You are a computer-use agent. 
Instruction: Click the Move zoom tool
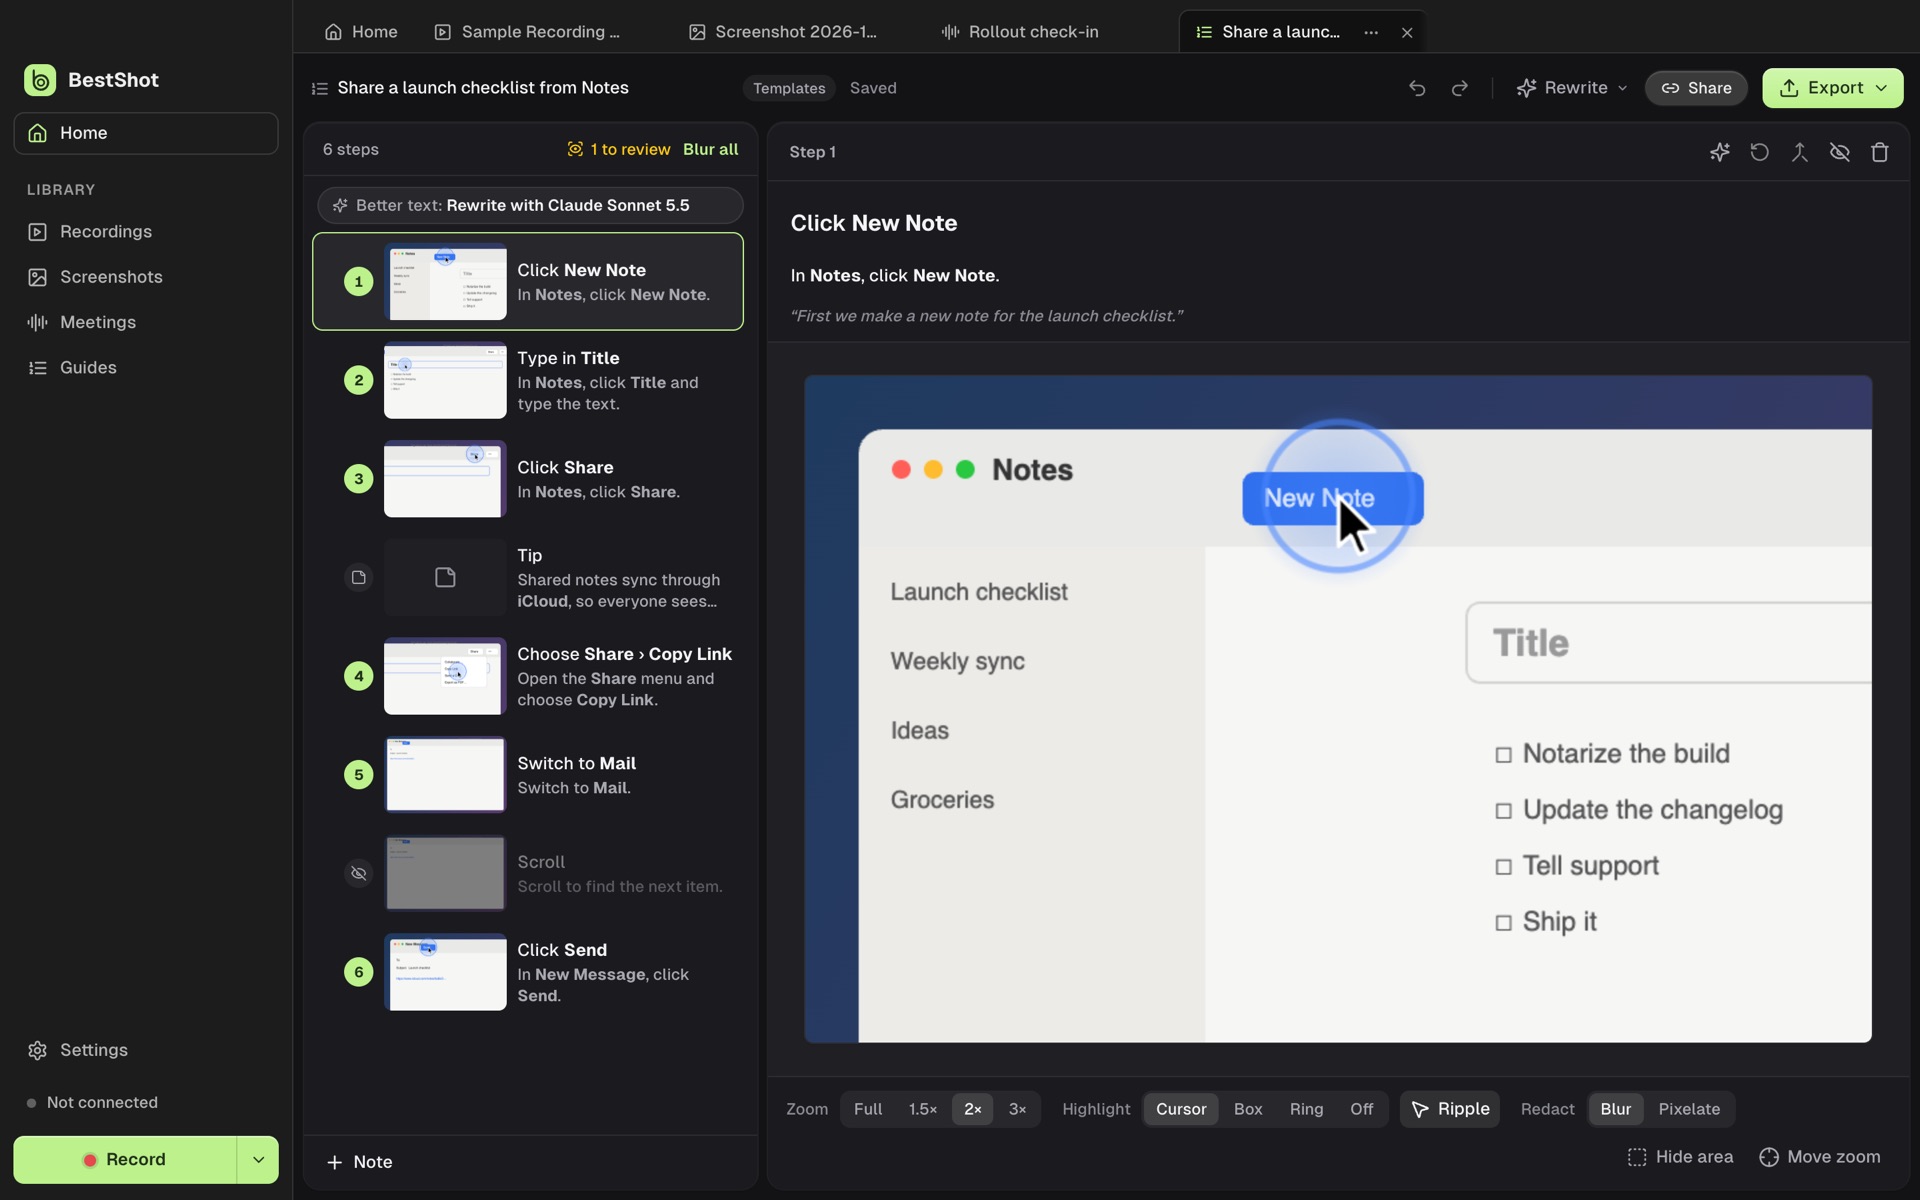[x=1820, y=1157]
